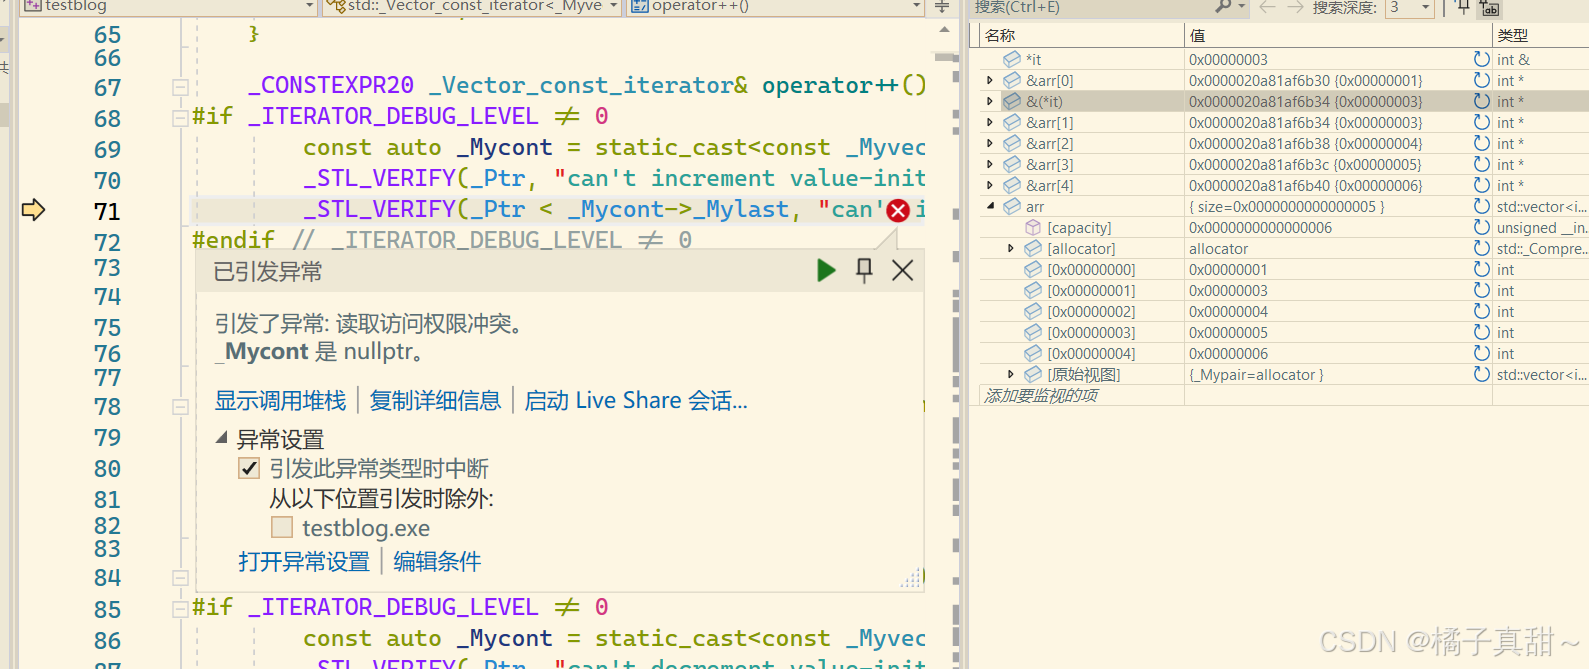The width and height of the screenshot is (1589, 669).
Task: Click the show call stack link
Action: coord(280,401)
